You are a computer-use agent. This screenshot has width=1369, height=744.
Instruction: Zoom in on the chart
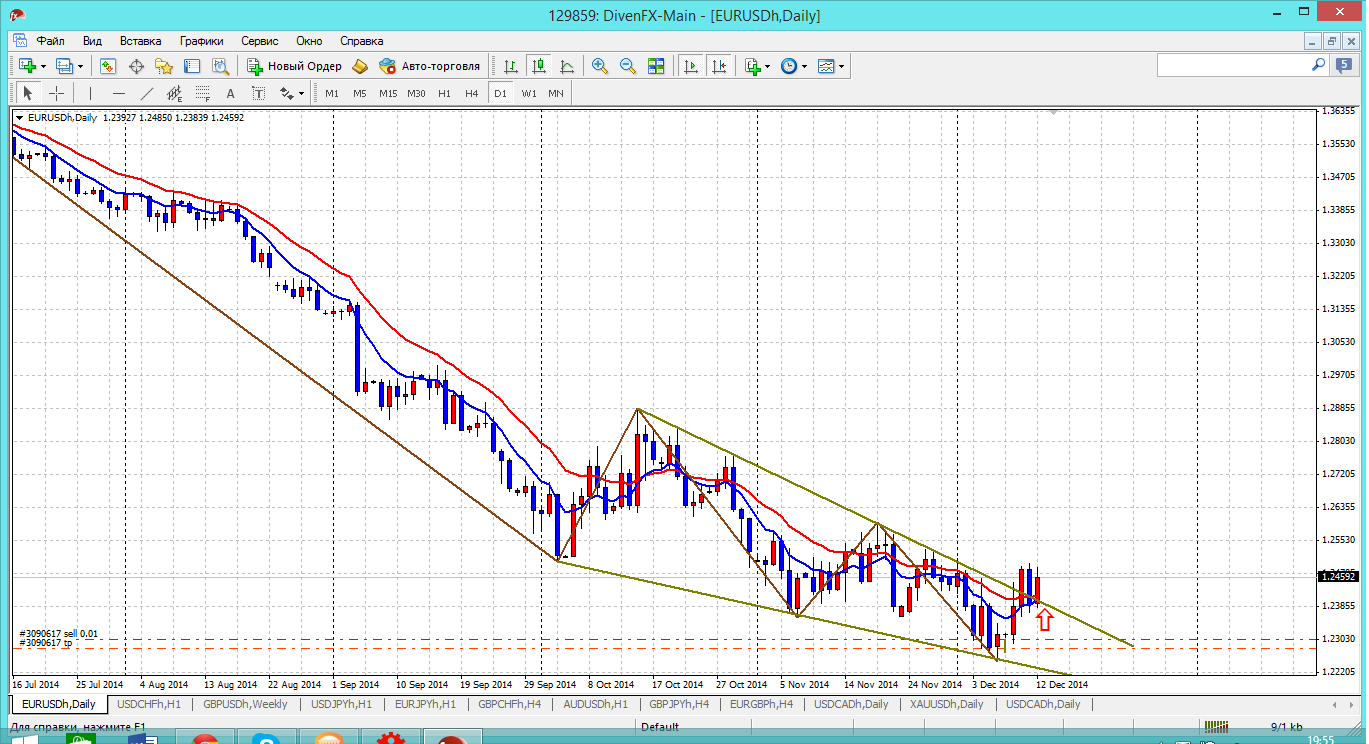click(600, 66)
